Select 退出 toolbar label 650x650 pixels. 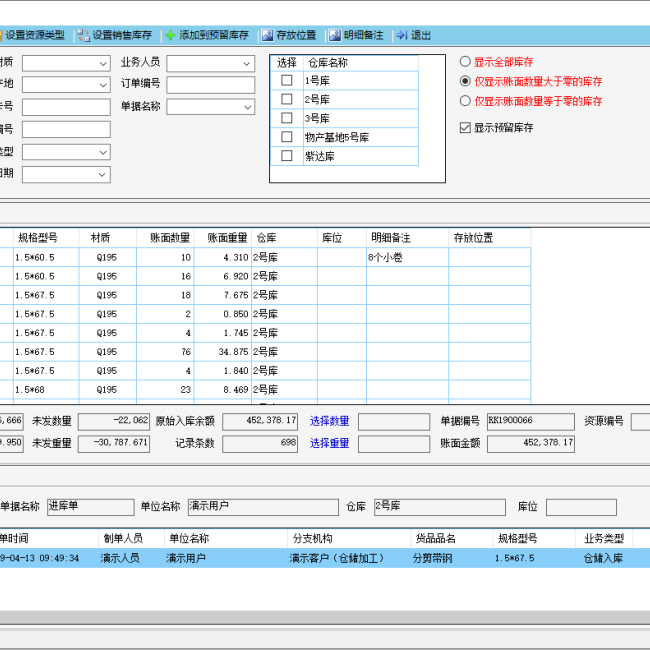421,35
